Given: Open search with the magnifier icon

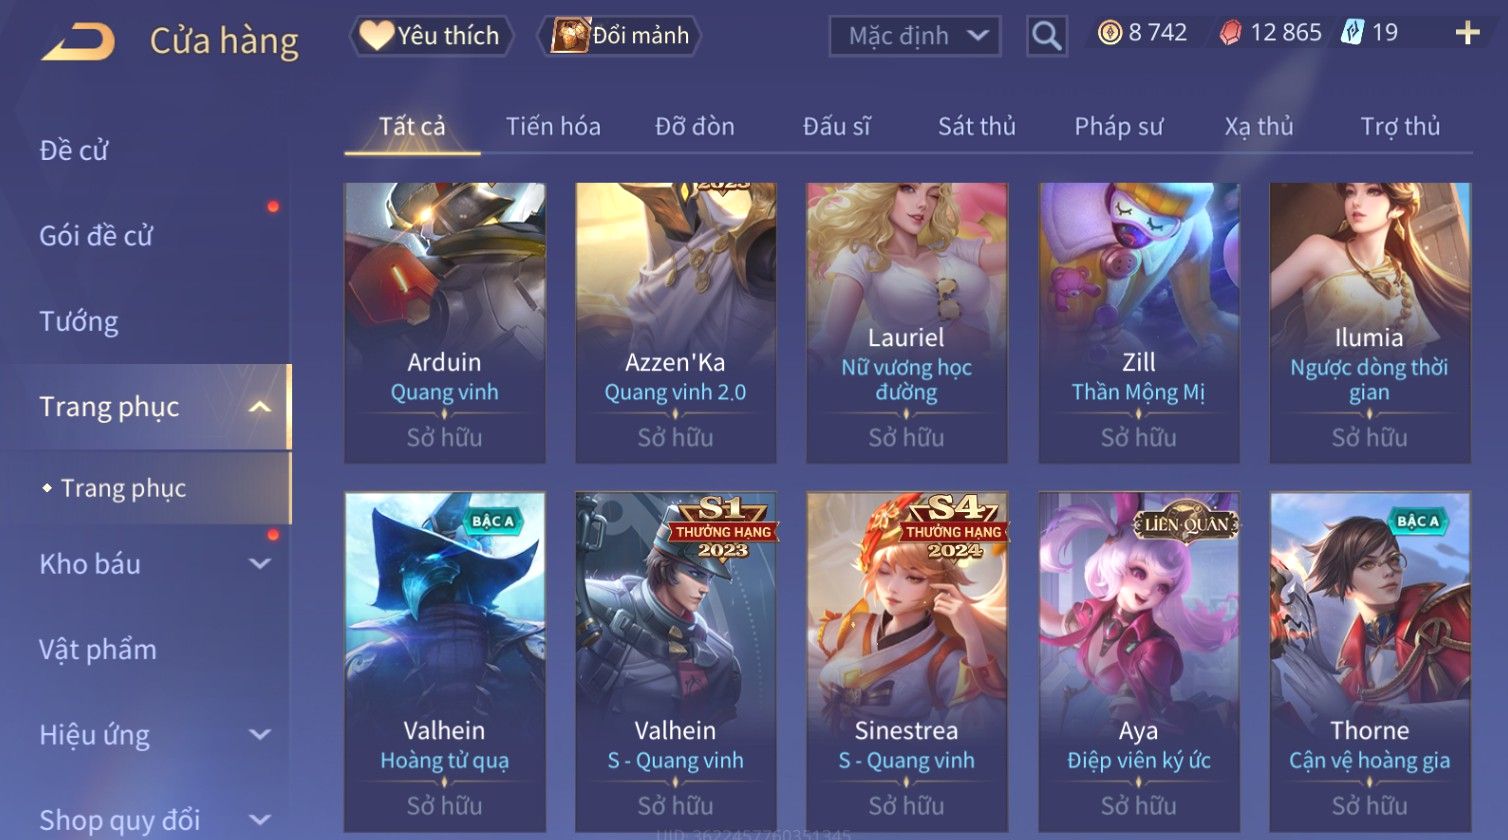Looking at the screenshot, I should click(1046, 36).
